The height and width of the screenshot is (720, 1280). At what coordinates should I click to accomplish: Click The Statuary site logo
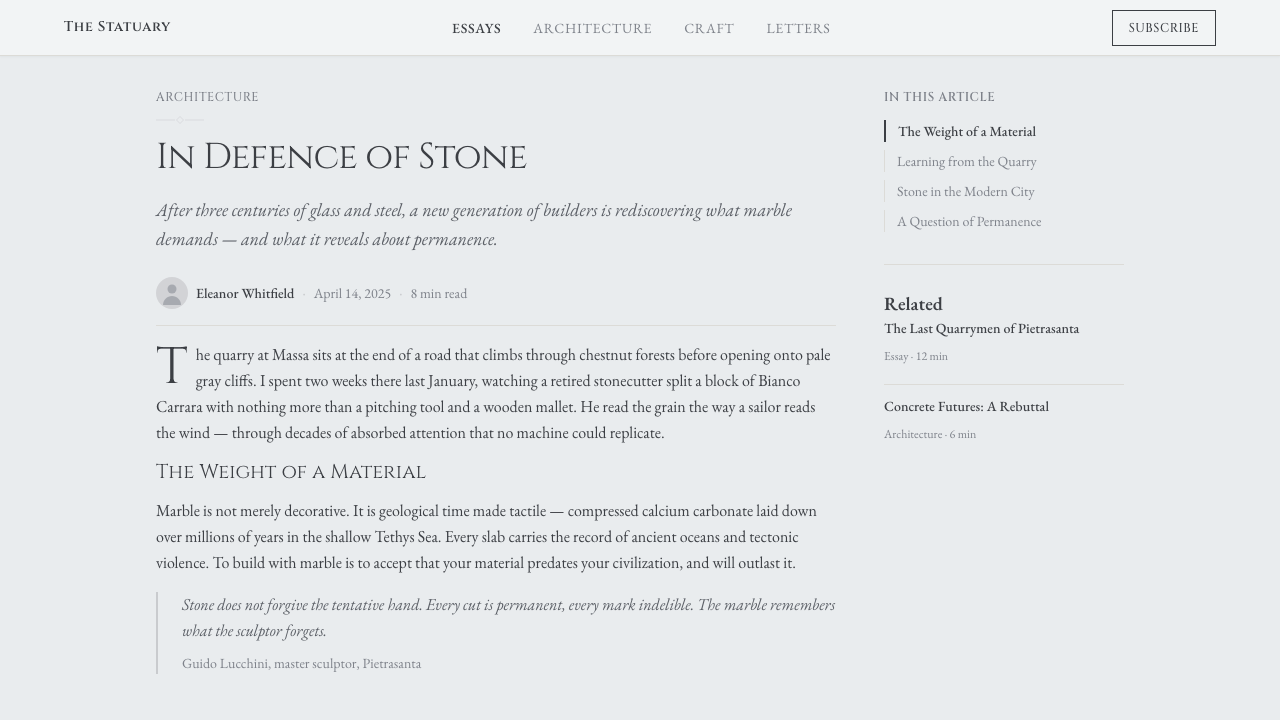pyautogui.click(x=117, y=27)
